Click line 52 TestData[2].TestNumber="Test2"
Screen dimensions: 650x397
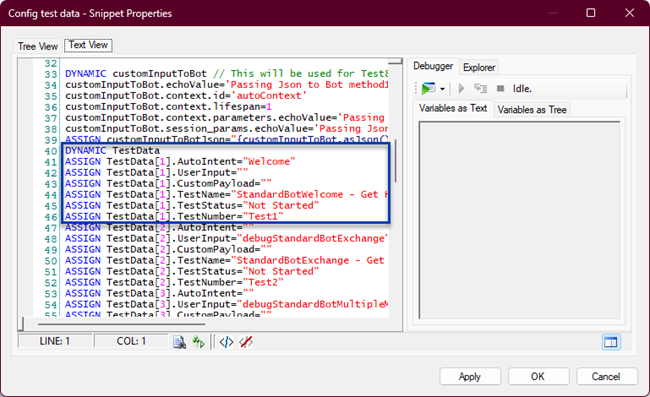click(174, 283)
